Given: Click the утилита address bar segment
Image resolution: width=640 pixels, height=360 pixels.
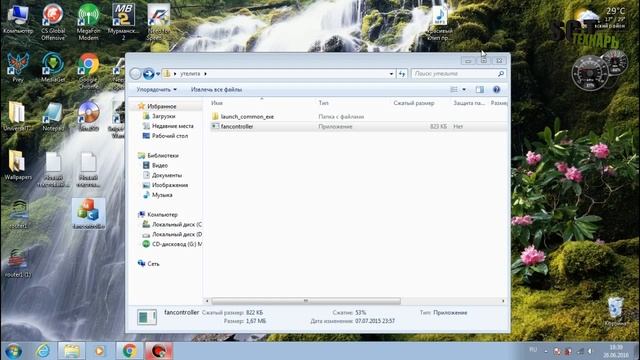Looking at the screenshot, I should pos(190,74).
